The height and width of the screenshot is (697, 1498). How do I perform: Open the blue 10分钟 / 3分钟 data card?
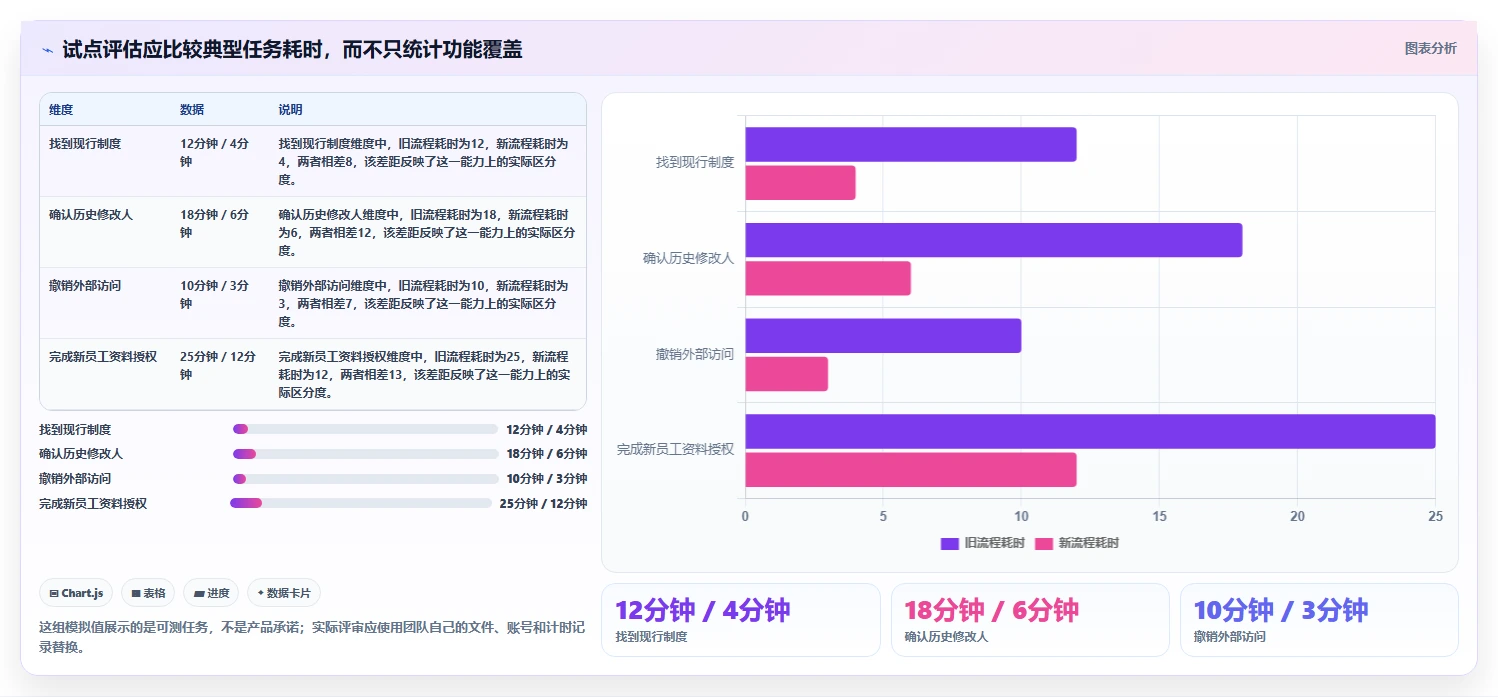pyautogui.click(x=1319, y=620)
